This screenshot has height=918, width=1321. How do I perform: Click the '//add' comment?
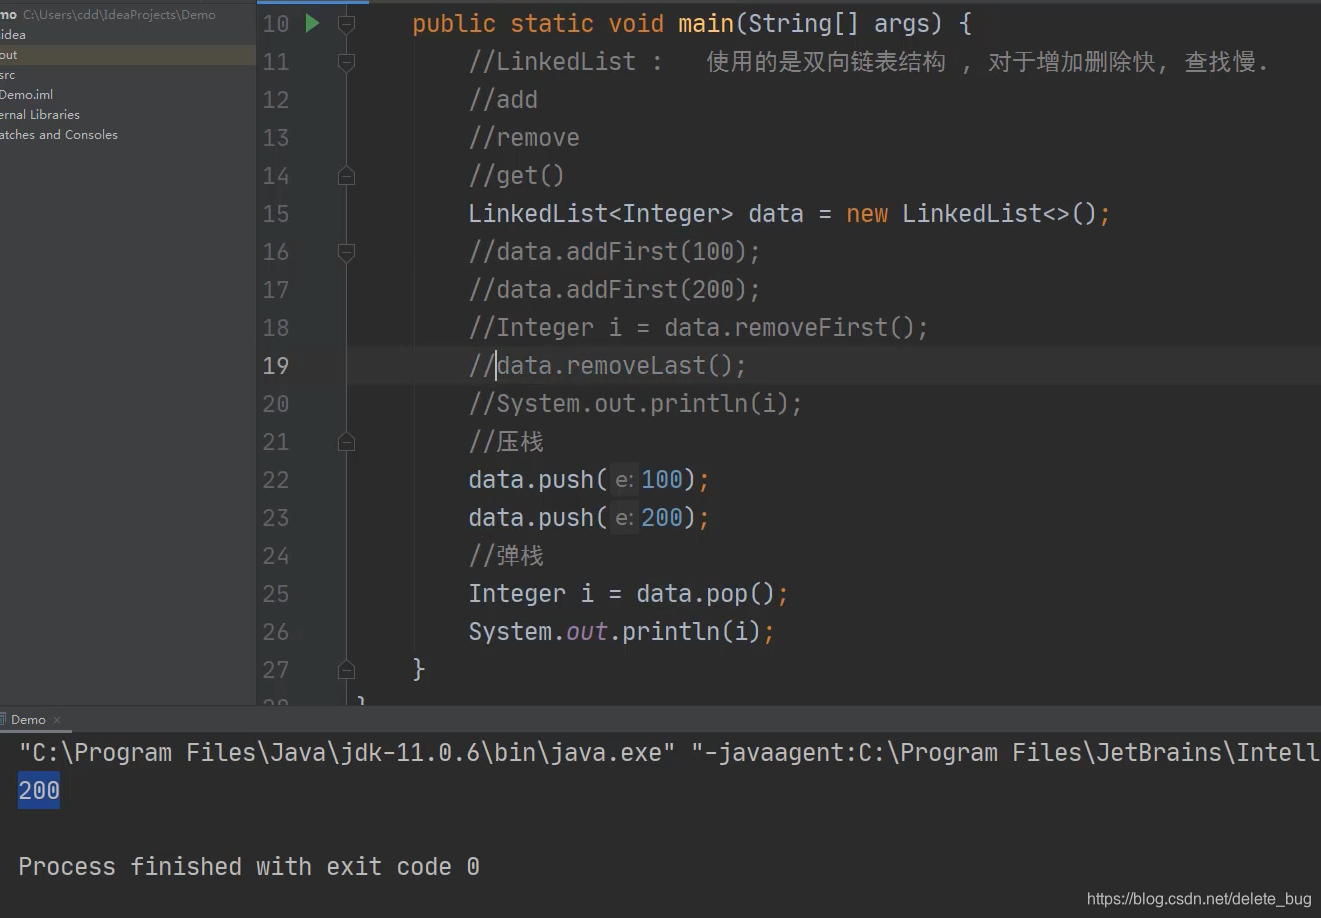503,100
